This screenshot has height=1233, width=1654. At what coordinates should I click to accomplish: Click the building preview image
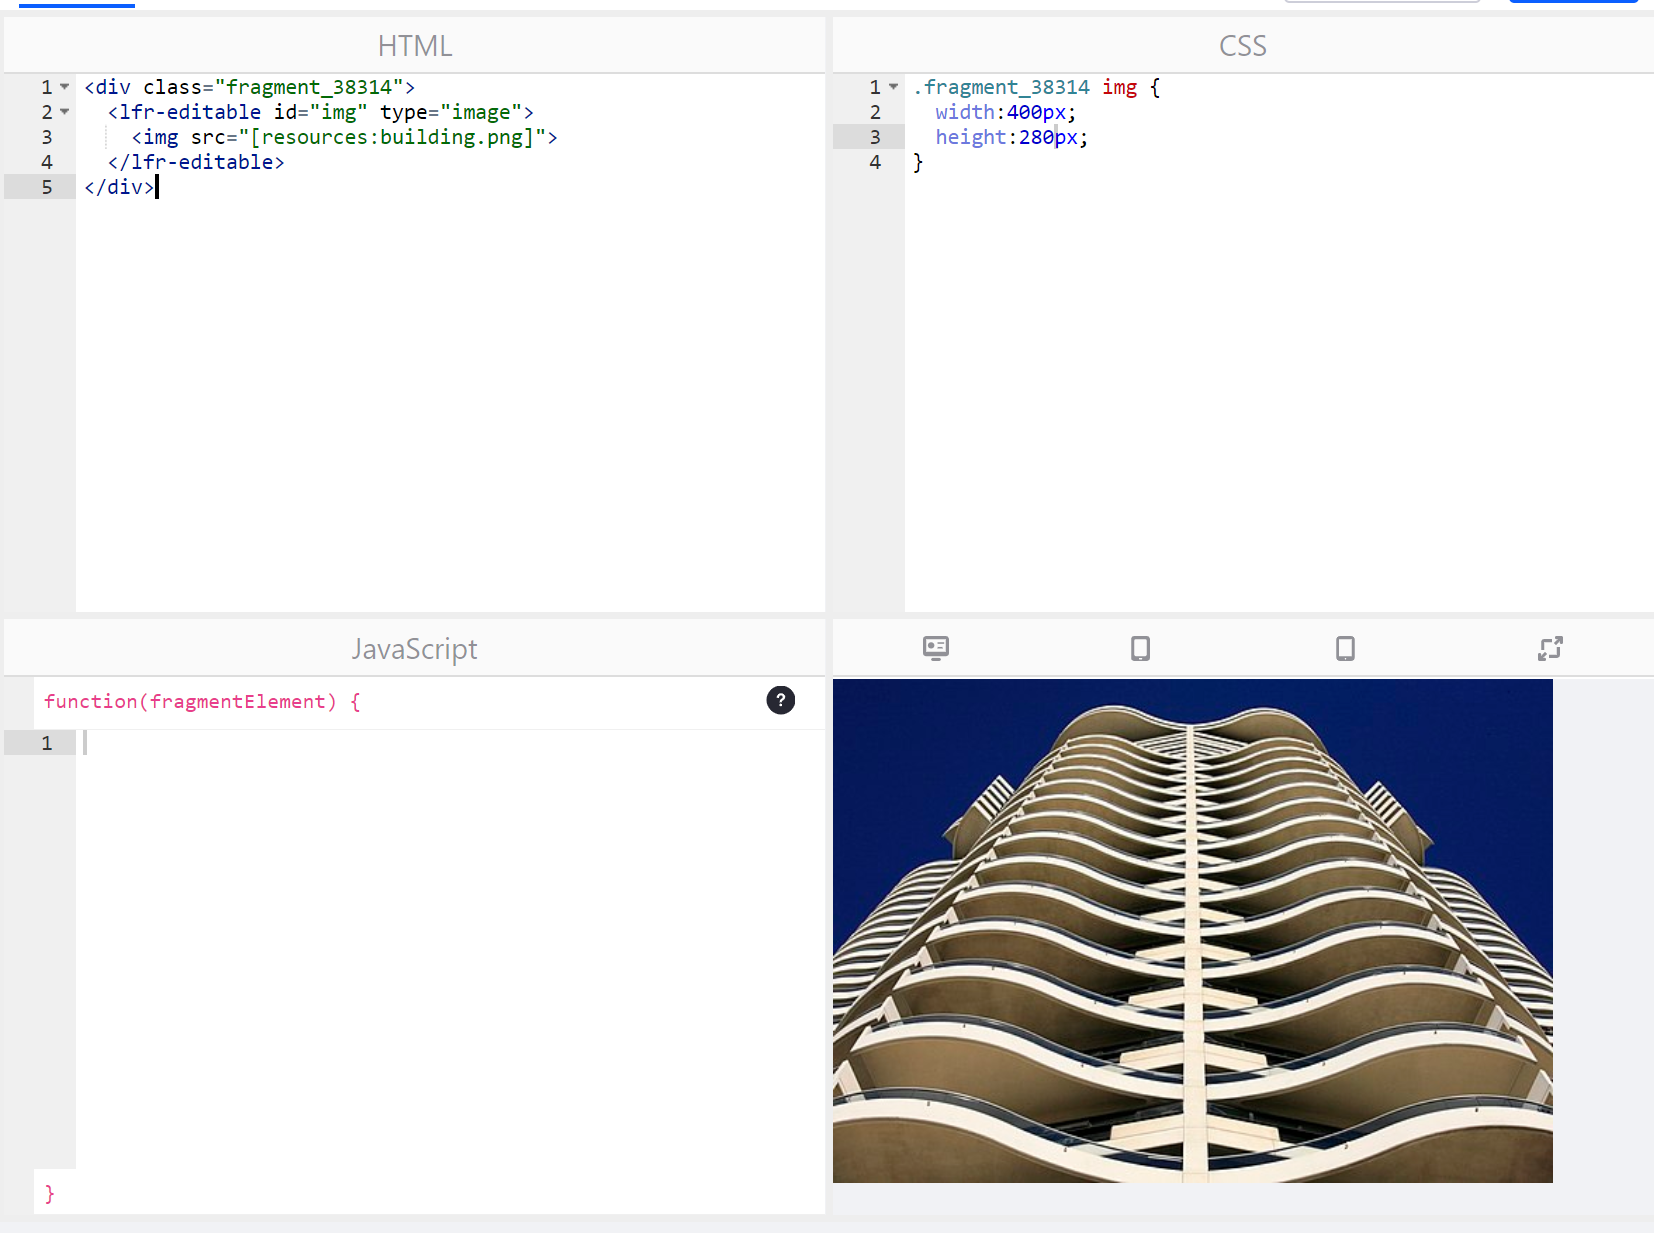tap(1192, 930)
